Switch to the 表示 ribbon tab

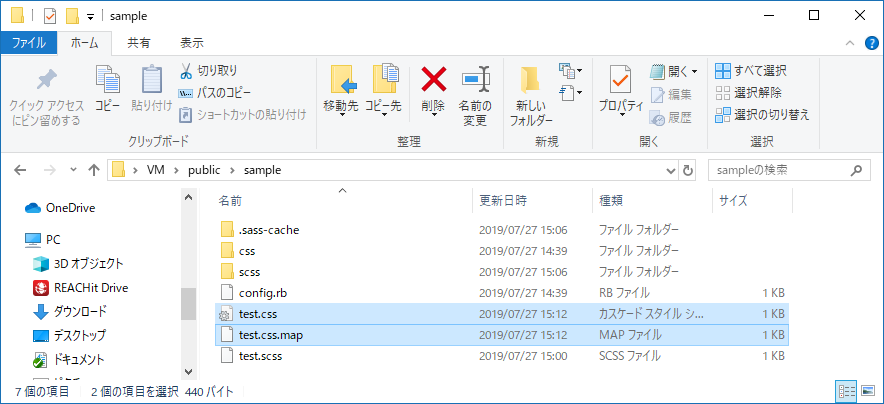click(192, 42)
